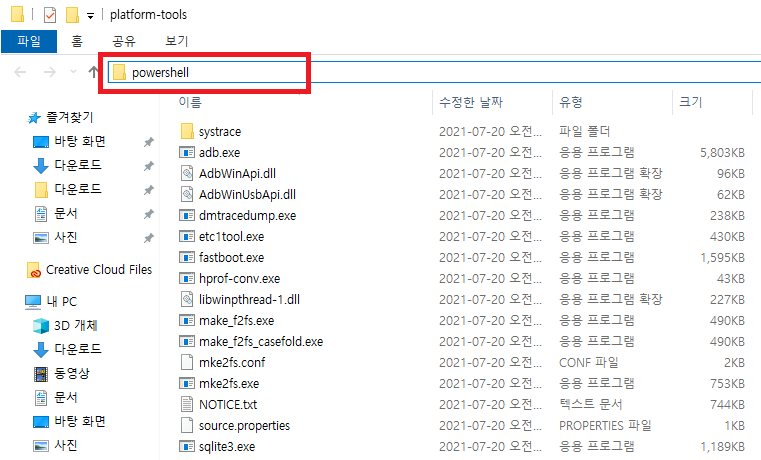761x460 pixels.
Task: Open 사진 under 내 PC
Action: (66, 445)
